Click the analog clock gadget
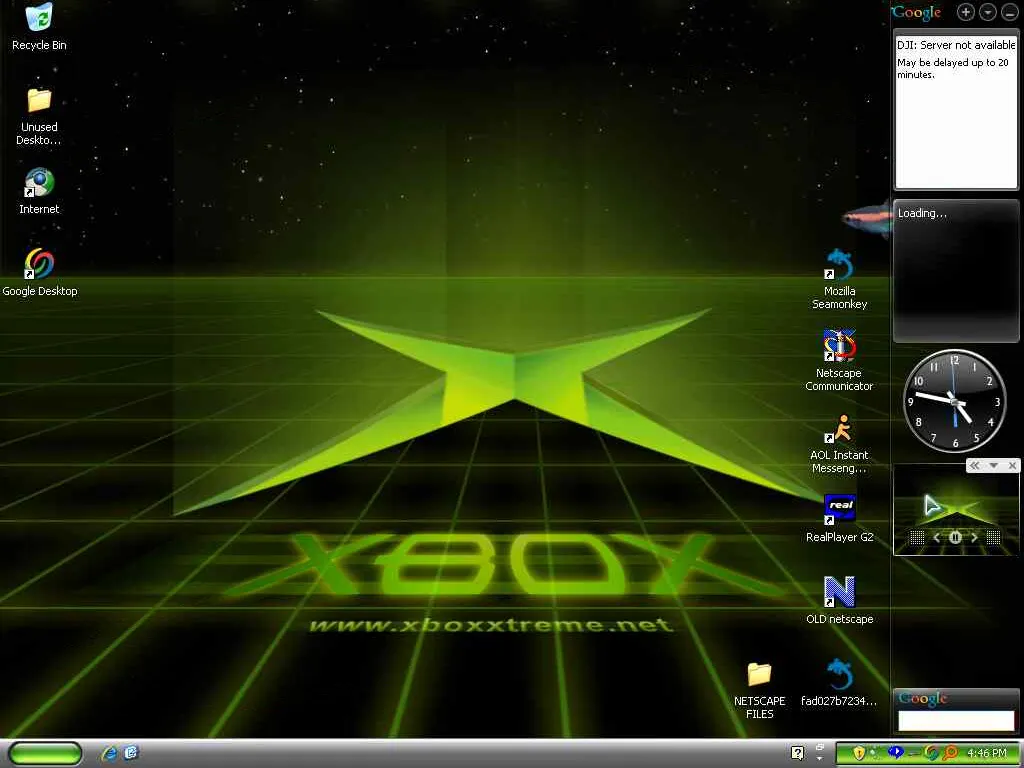Viewport: 1024px width, 768px height. 955,401
